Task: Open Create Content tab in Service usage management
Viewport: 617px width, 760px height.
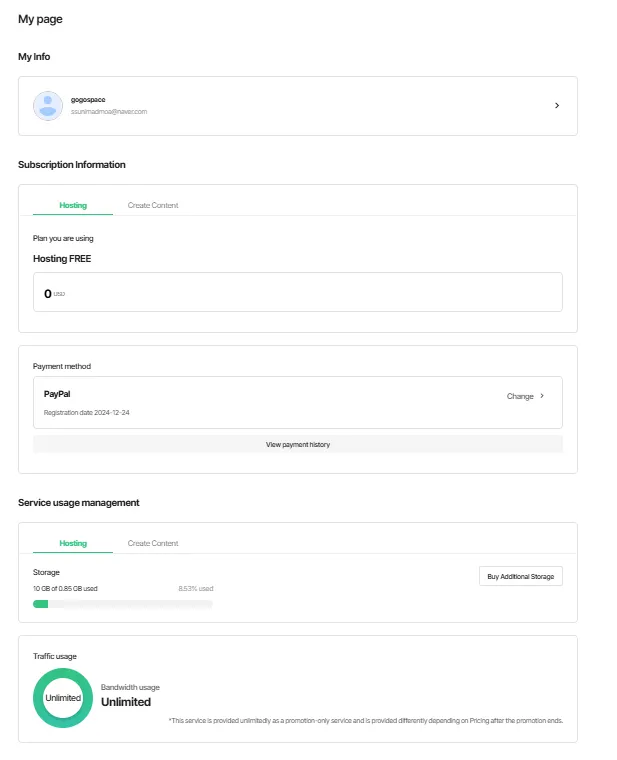Action: (x=153, y=544)
